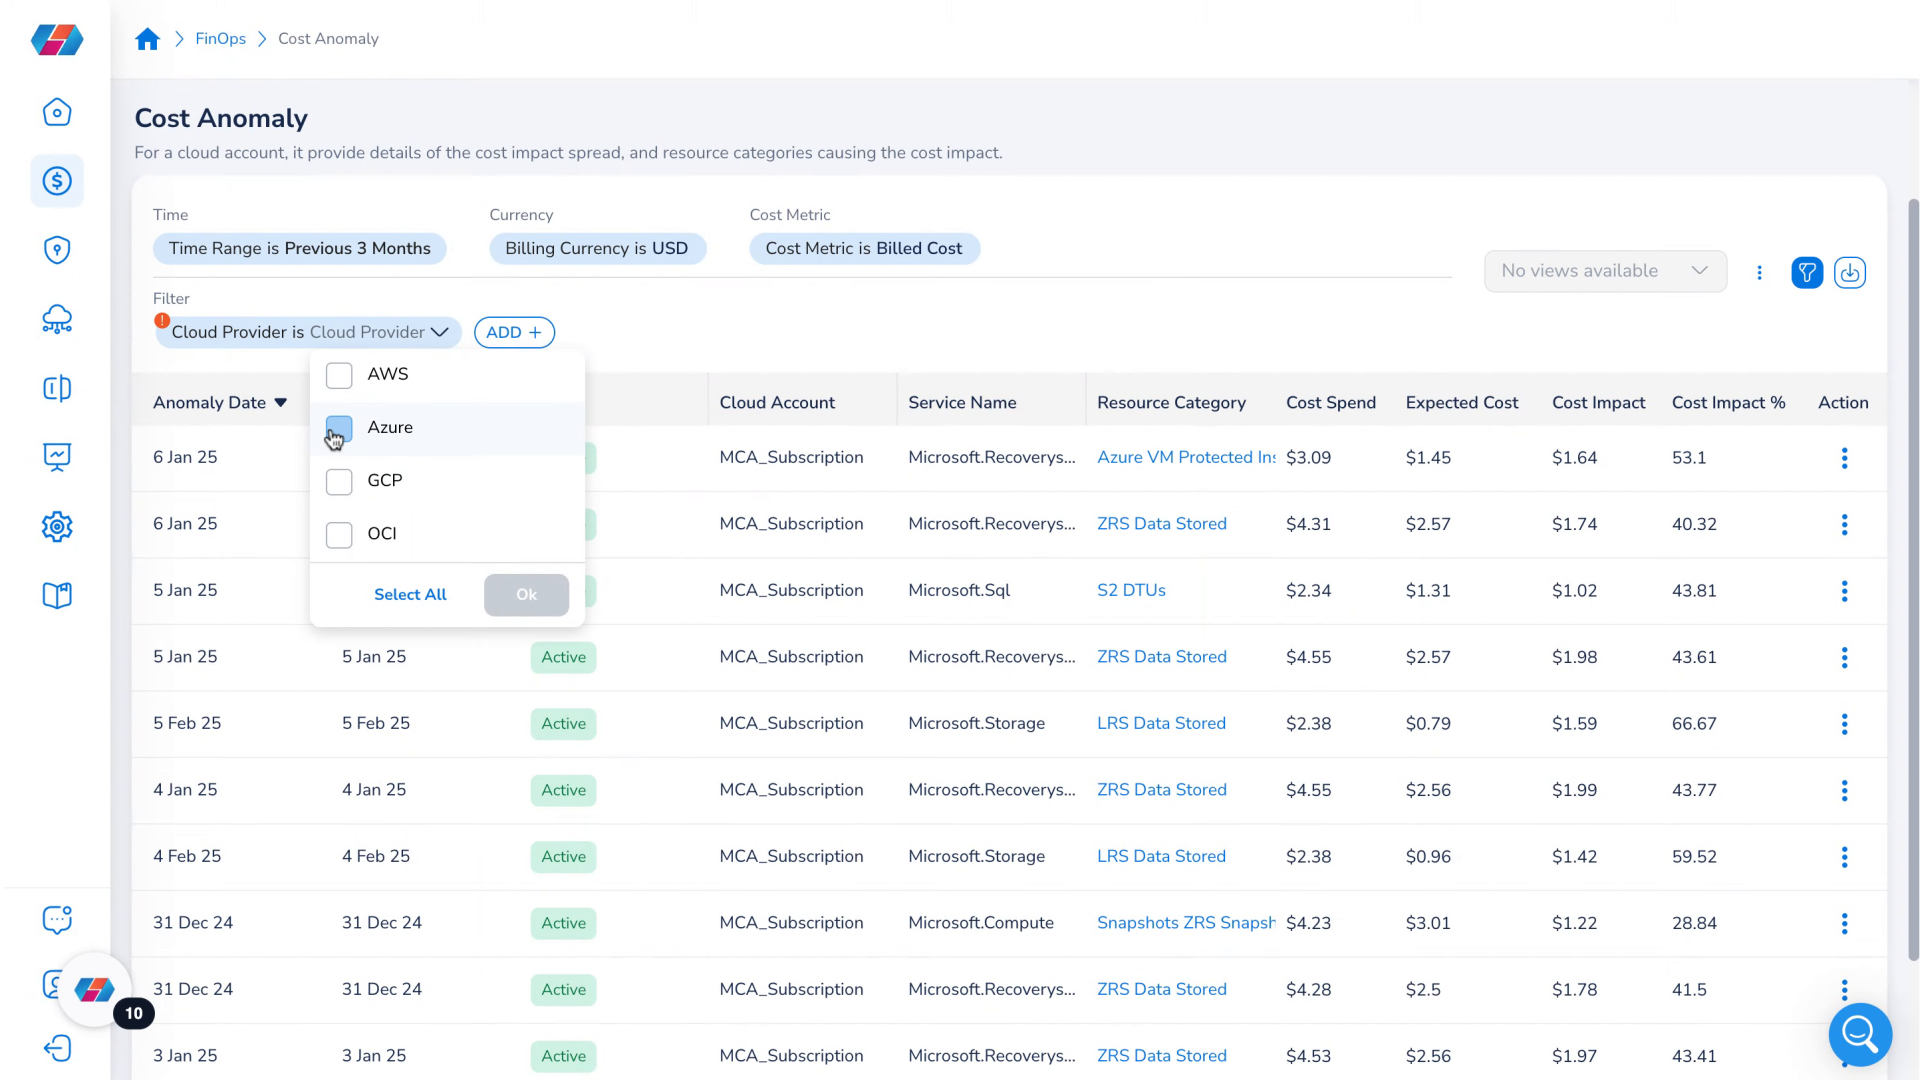The width and height of the screenshot is (1920, 1080).
Task: Open action menu for $3.09 cost spend row
Action: [x=1844, y=458]
